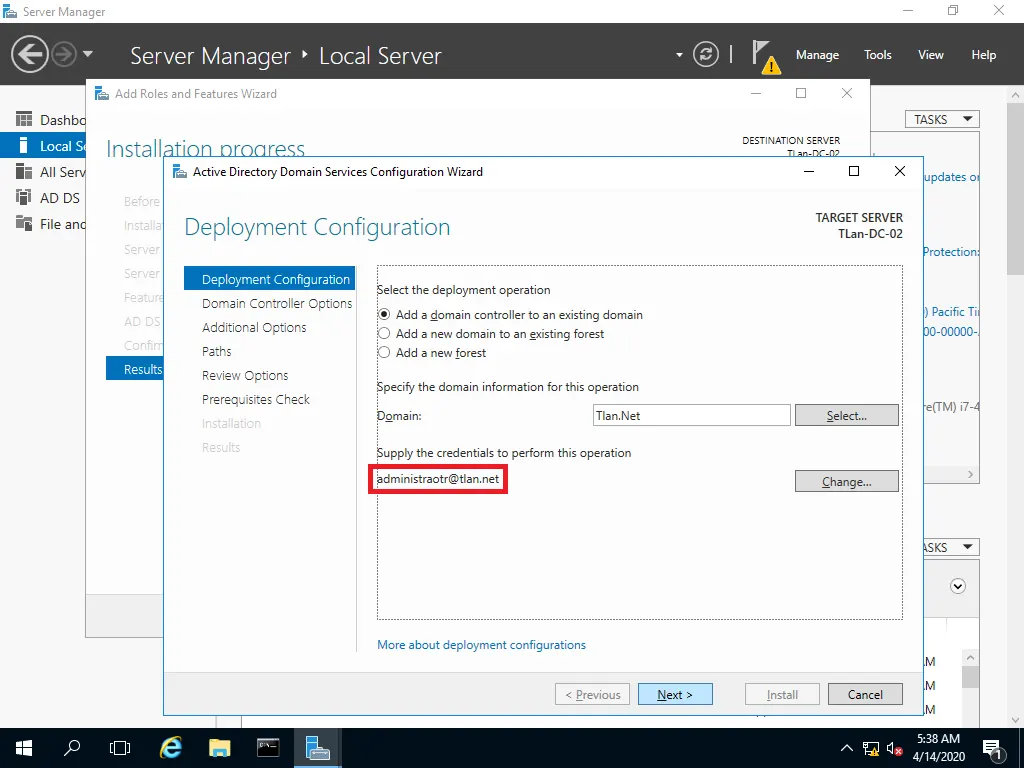Select the Dashboard icon in the sidebar
The image size is (1024, 768).
pos(24,119)
